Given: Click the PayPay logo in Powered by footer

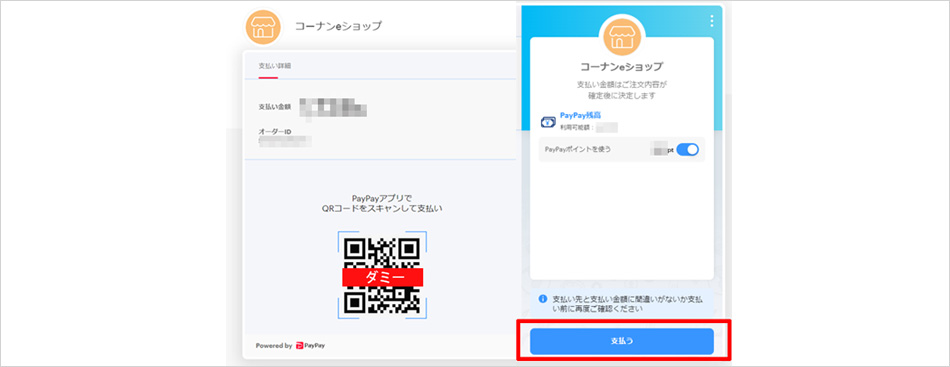Looking at the screenshot, I should [x=310, y=346].
